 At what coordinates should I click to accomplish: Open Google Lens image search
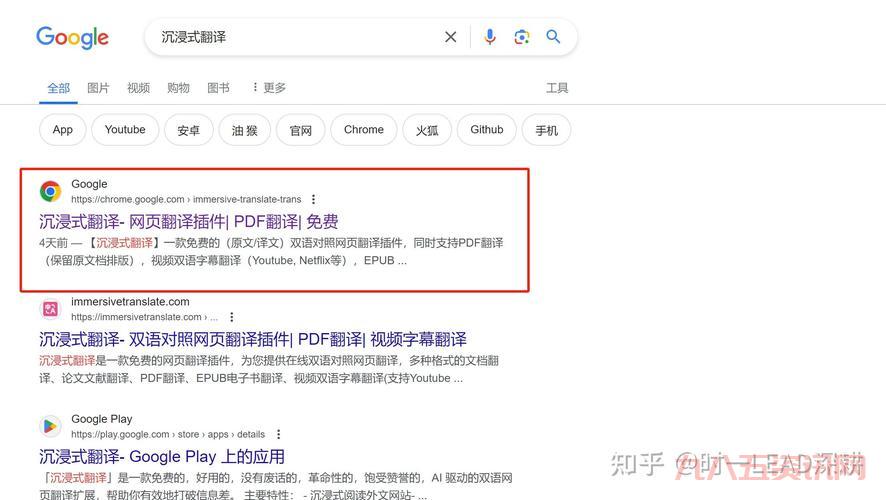point(521,37)
